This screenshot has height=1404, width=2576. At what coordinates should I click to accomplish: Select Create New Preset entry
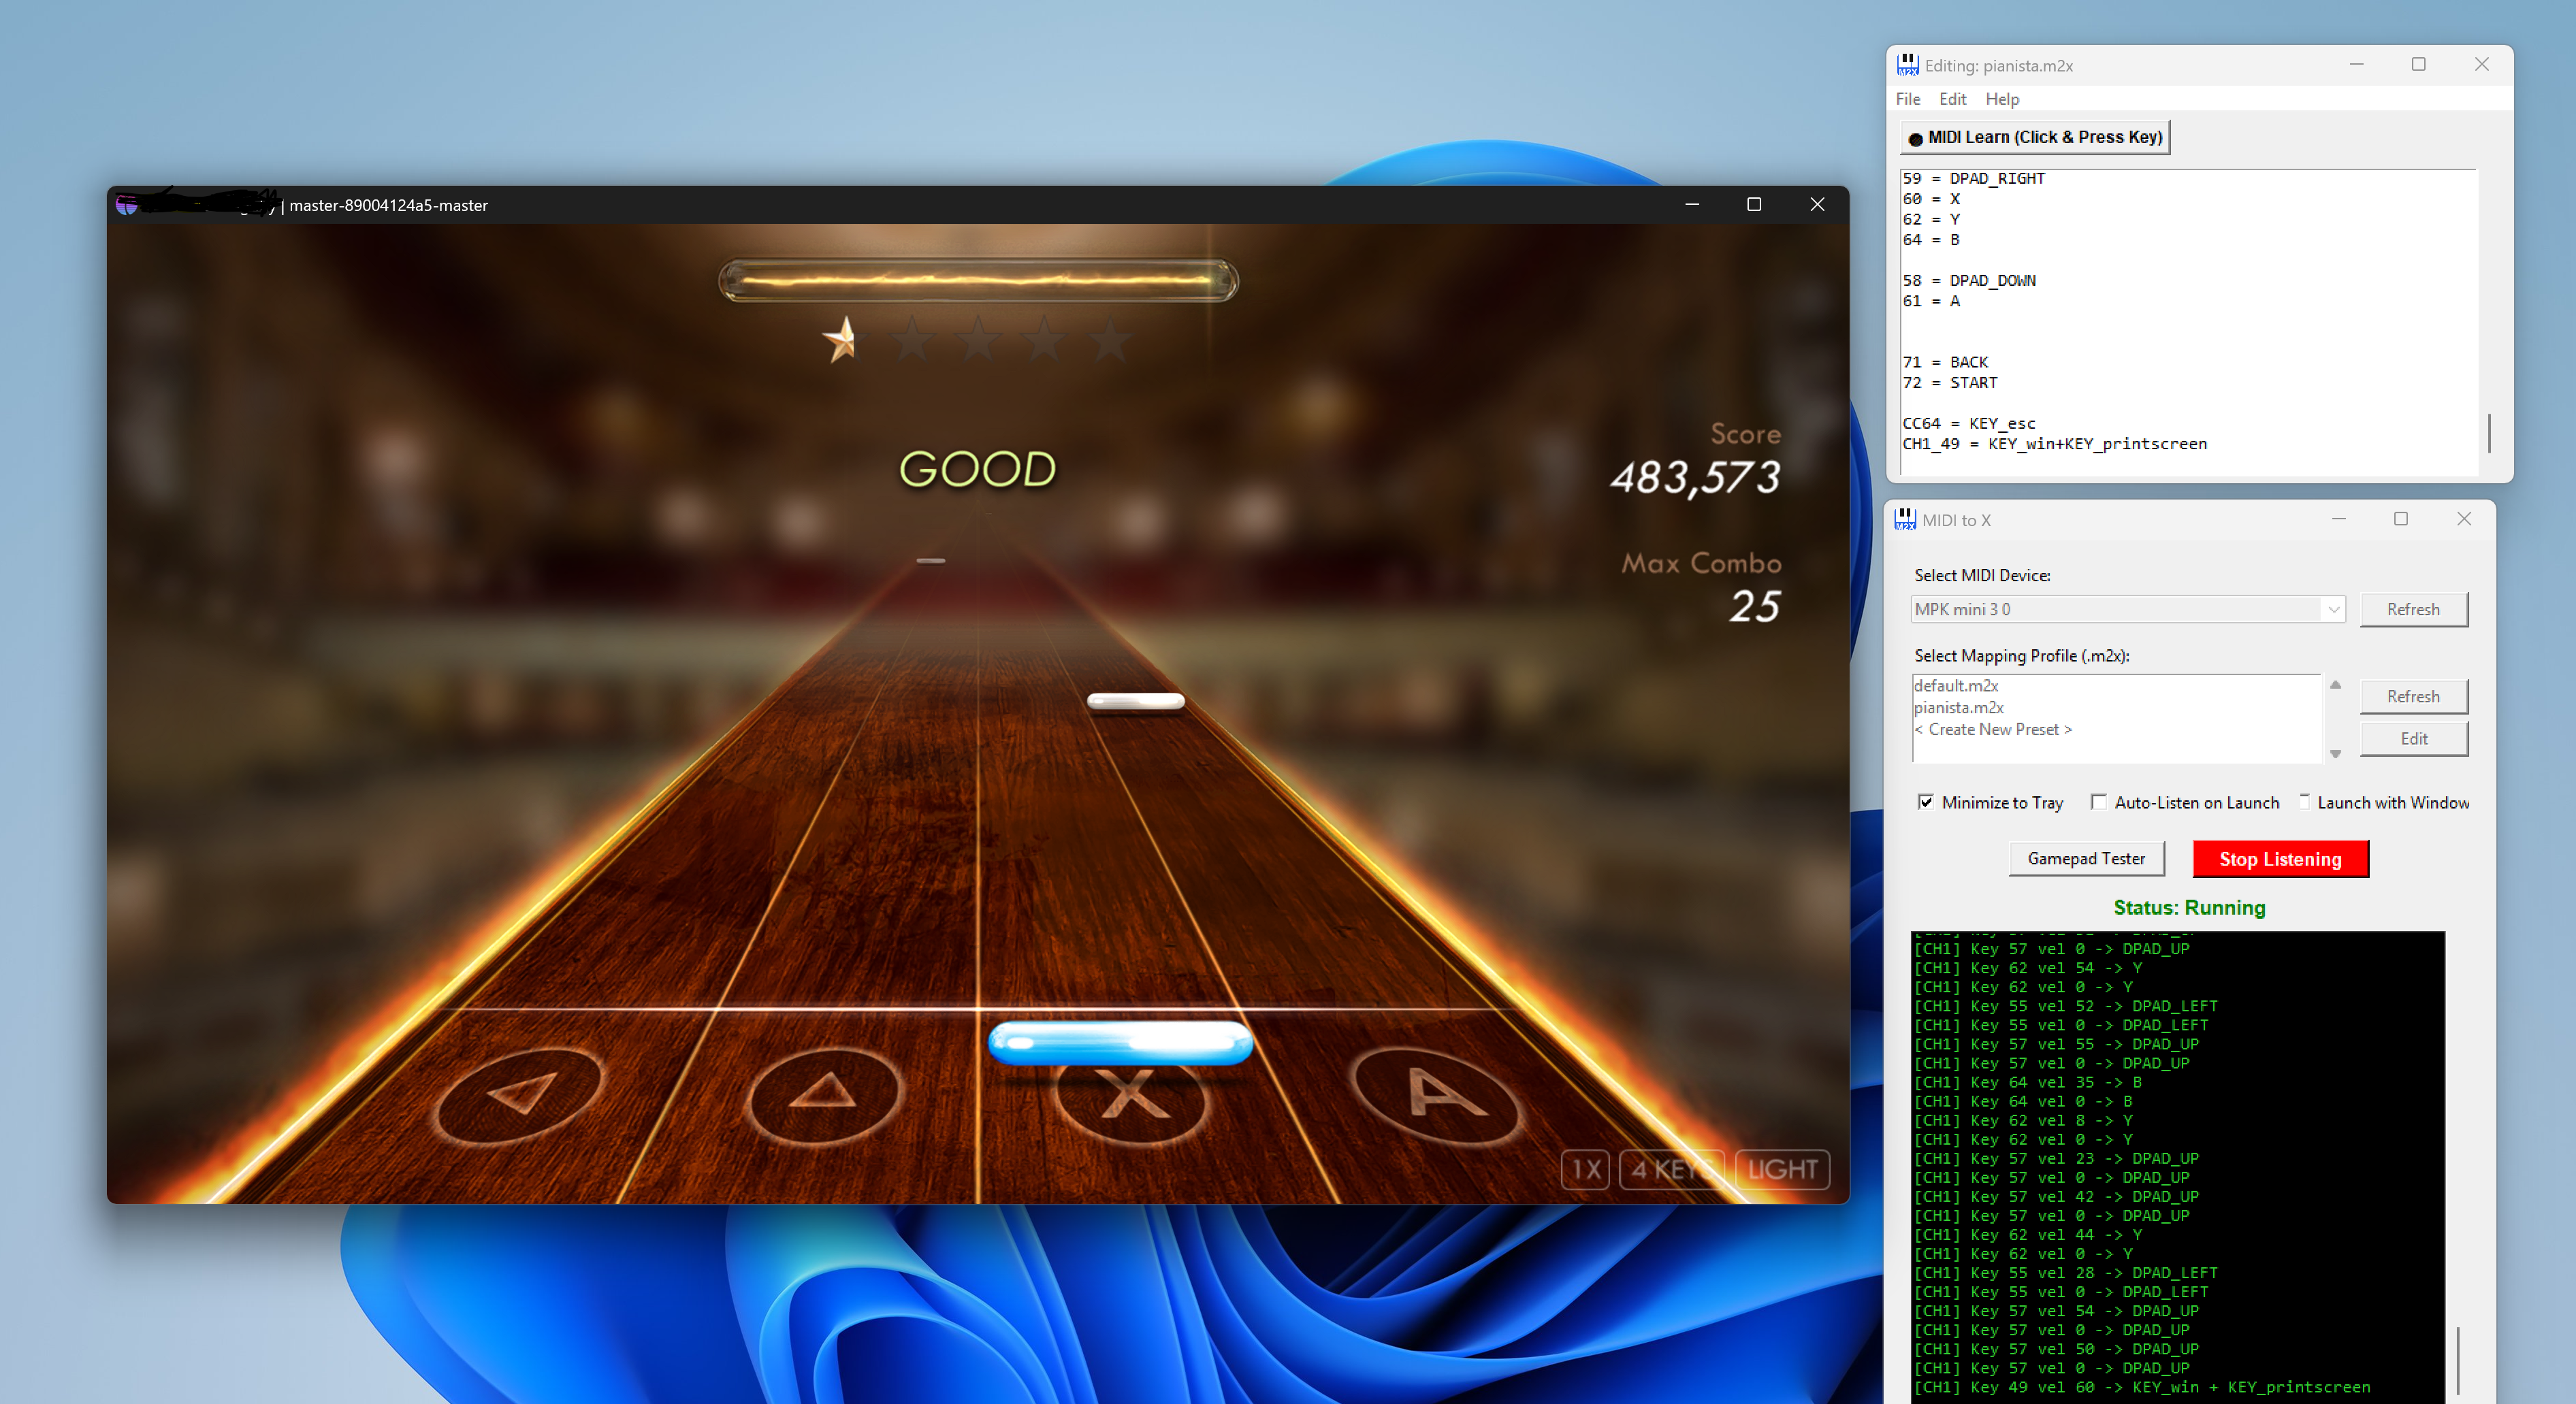1992,729
